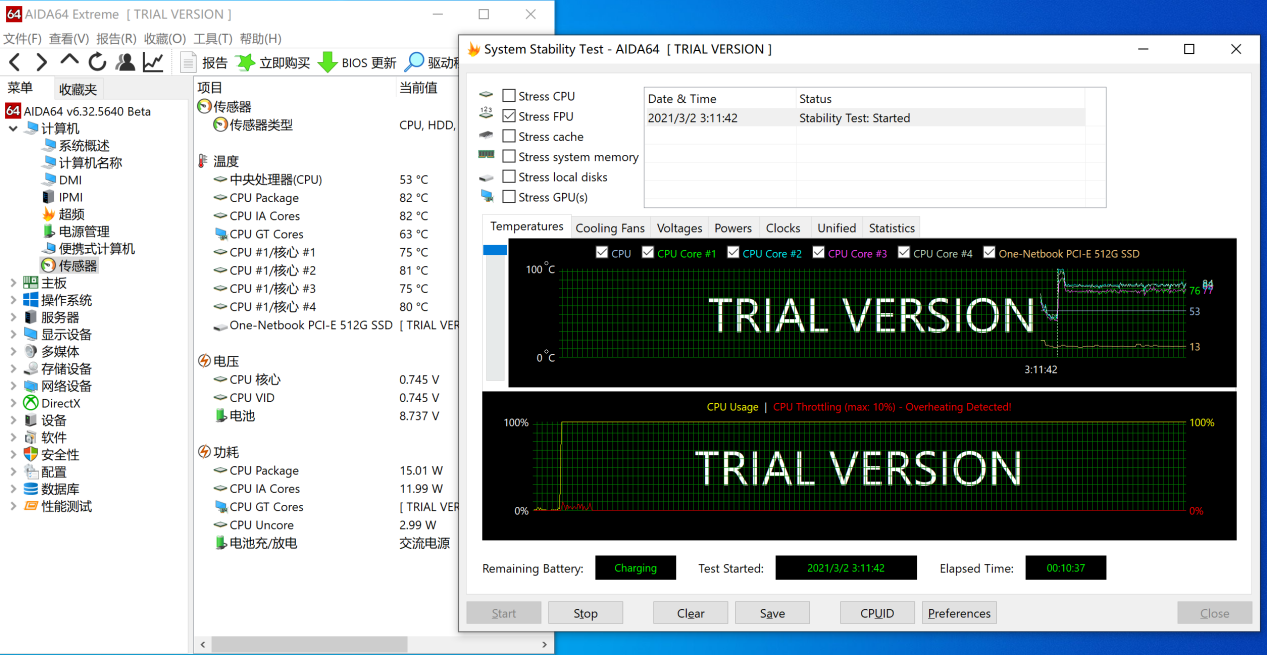
Task: Open 电源管理 power management tree item
Action: pos(76,232)
